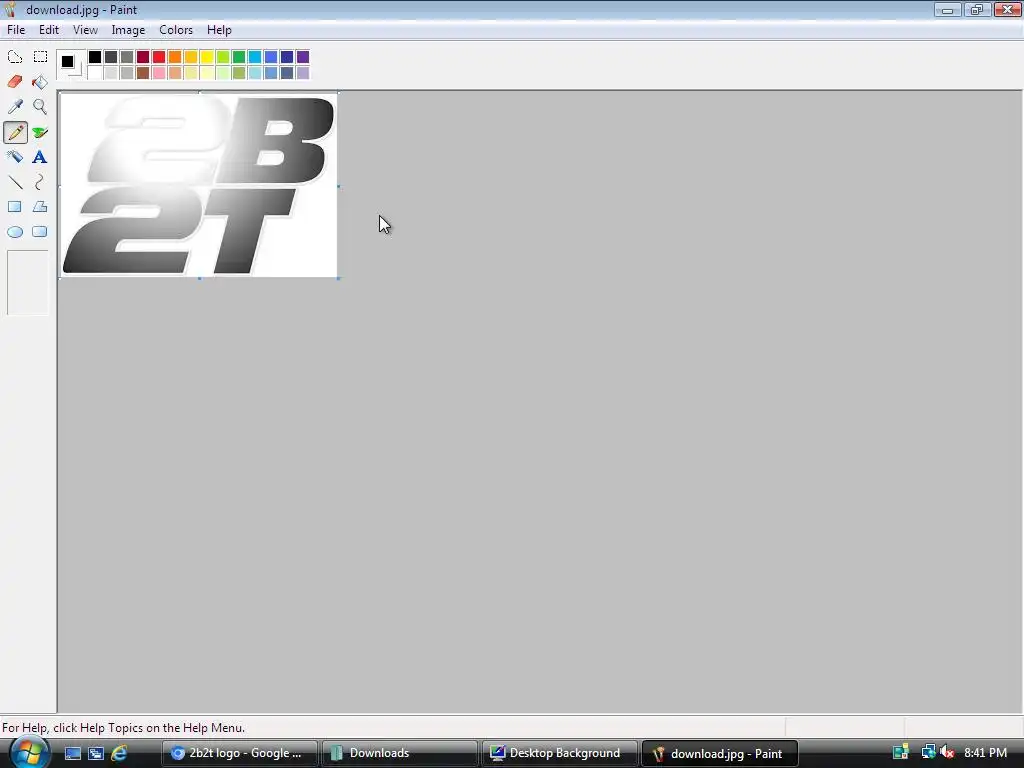
Task: Minimize the Paint window
Action: [947, 10]
